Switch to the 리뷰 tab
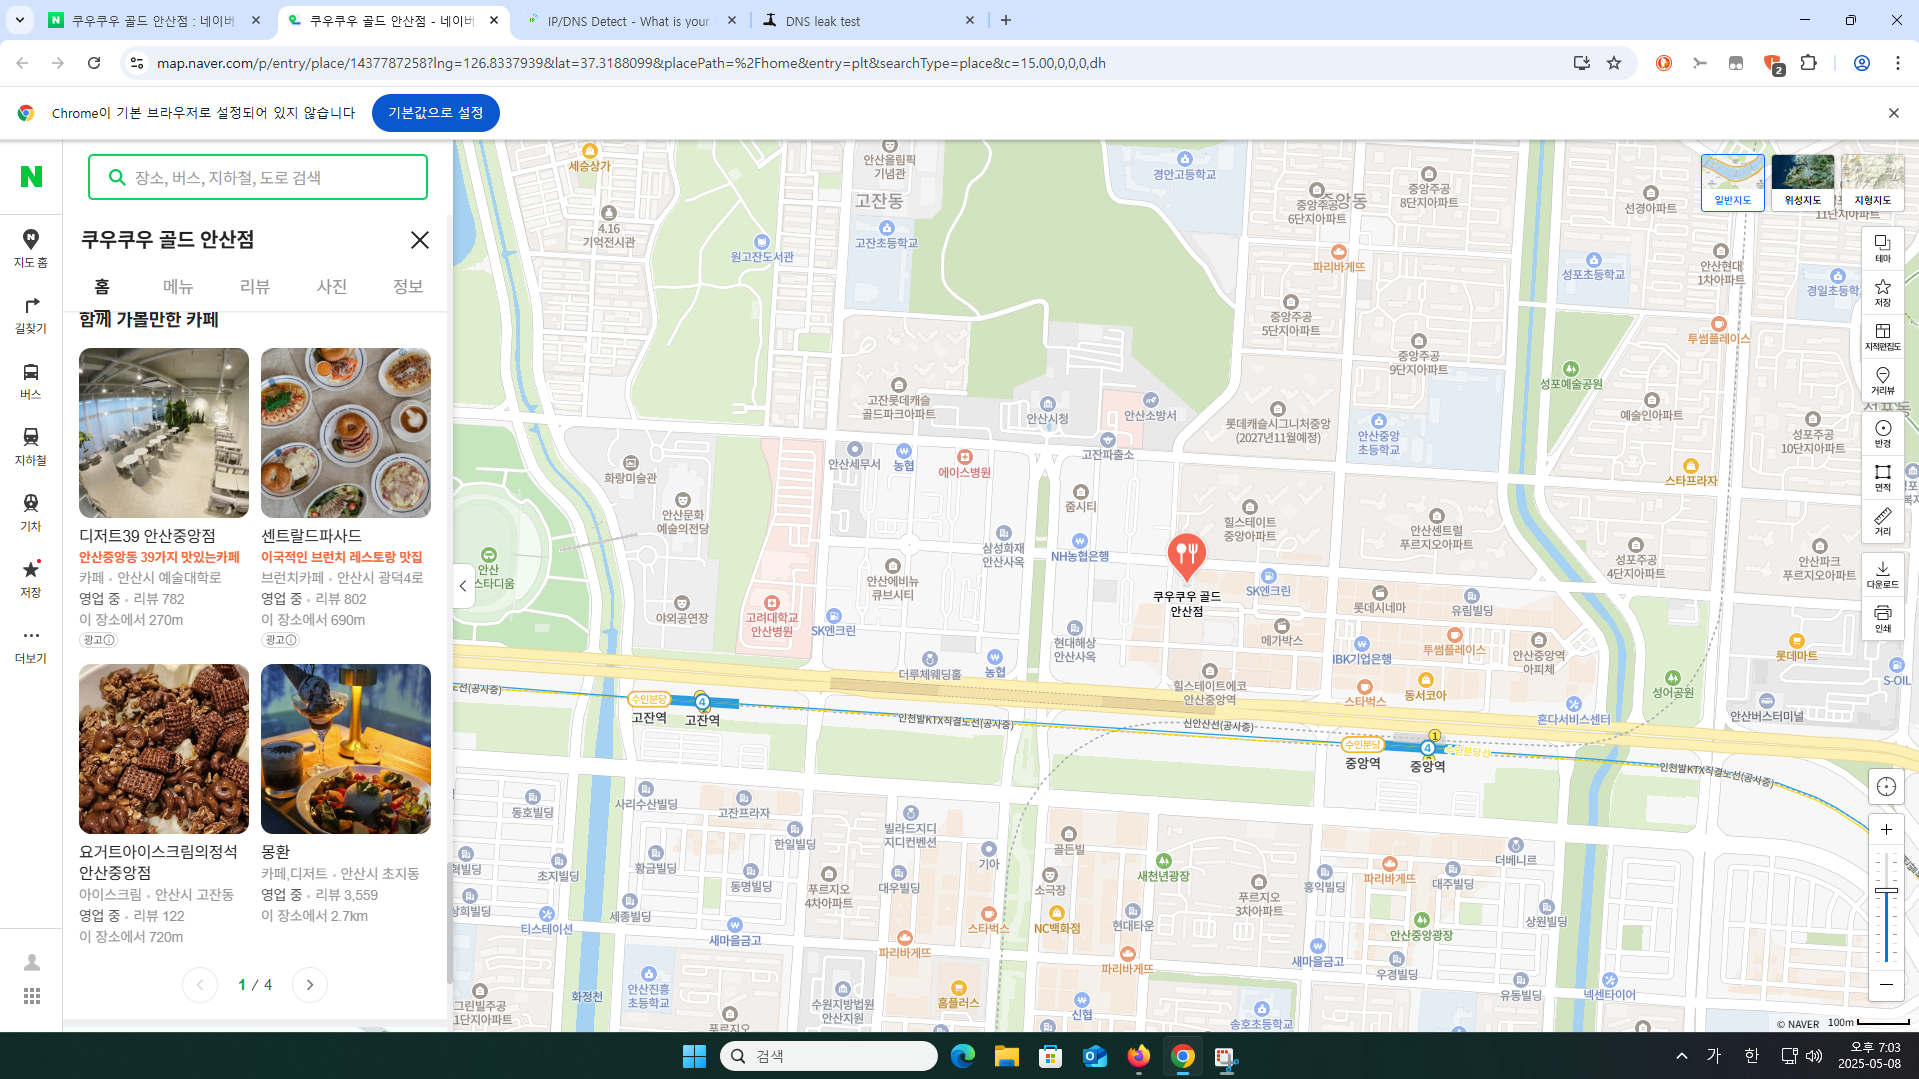Viewport: 1919px width, 1079px height. [254, 287]
